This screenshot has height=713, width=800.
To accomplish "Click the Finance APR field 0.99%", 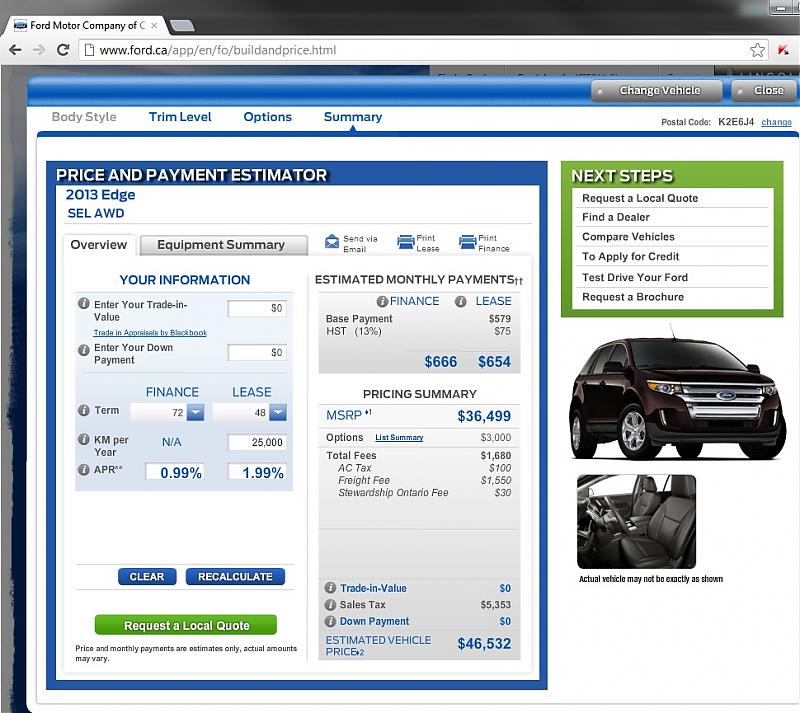I will [174, 472].
